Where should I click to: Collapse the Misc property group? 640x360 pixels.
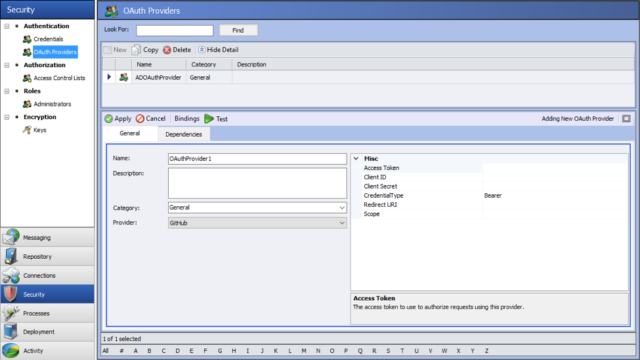356,158
